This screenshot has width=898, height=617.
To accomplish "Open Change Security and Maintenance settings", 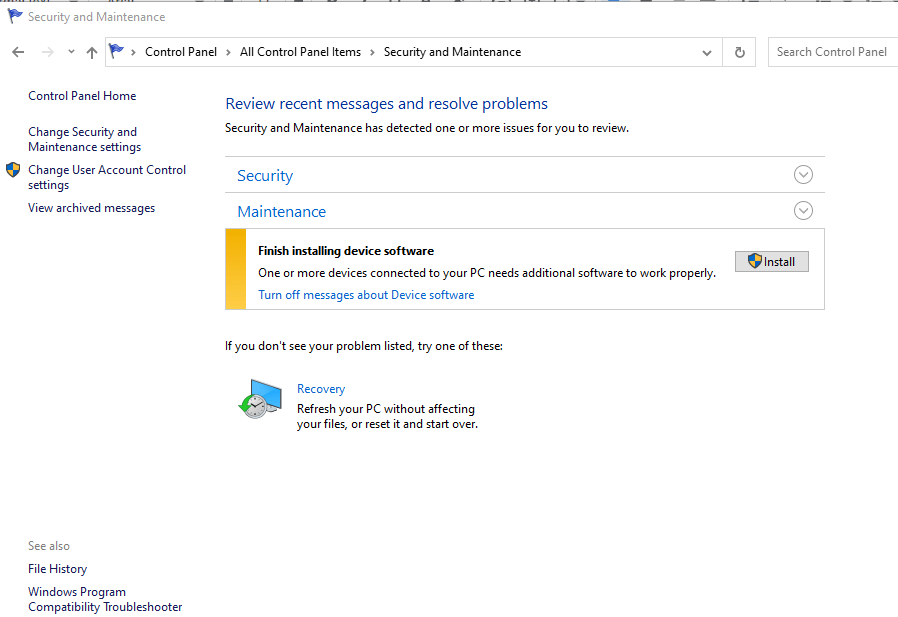I will [85, 139].
